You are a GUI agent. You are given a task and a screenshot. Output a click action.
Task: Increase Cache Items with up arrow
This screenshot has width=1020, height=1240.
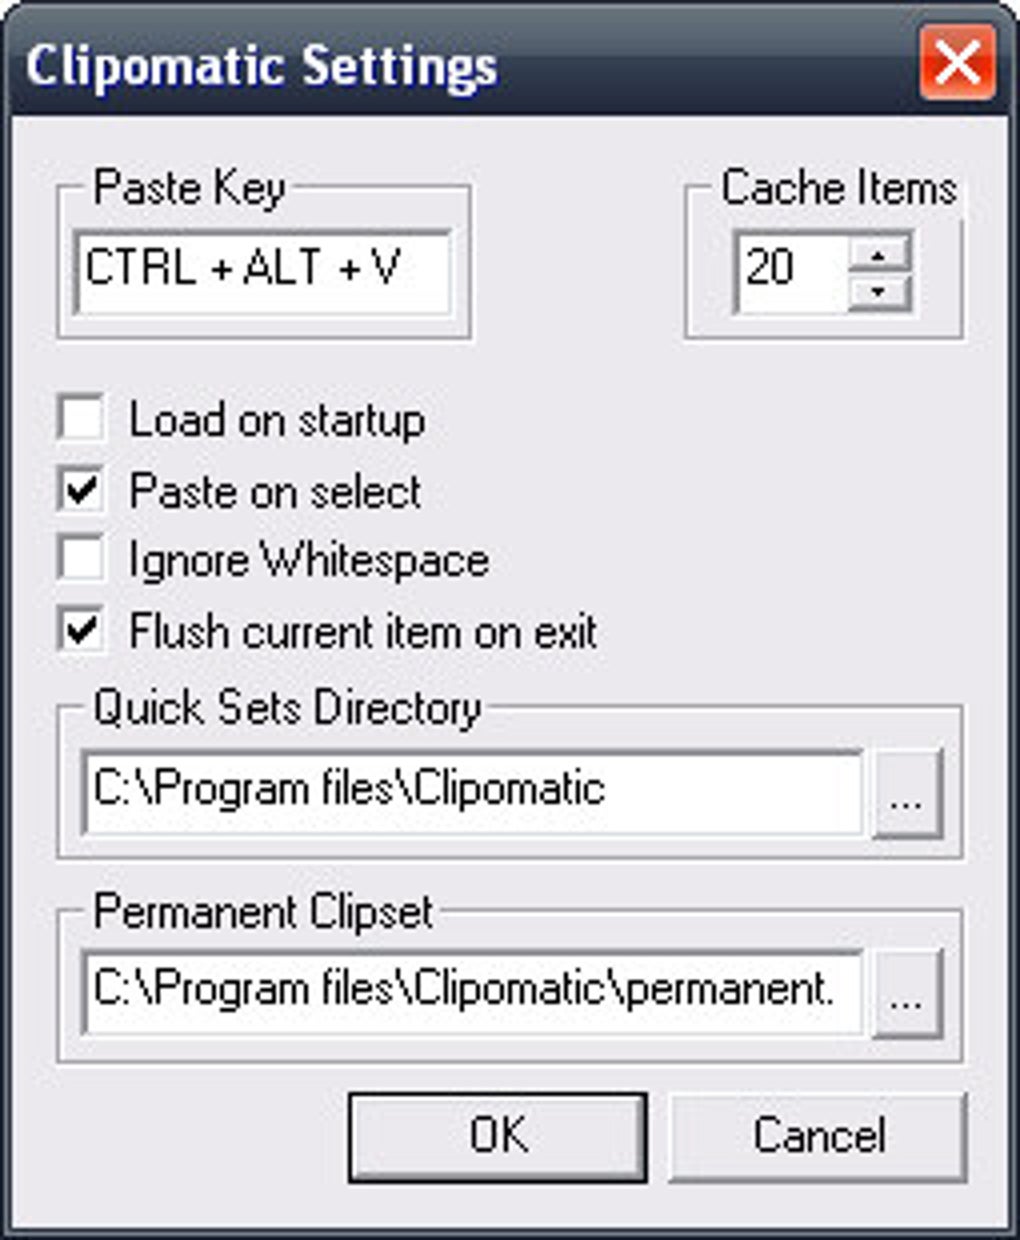[879, 255]
